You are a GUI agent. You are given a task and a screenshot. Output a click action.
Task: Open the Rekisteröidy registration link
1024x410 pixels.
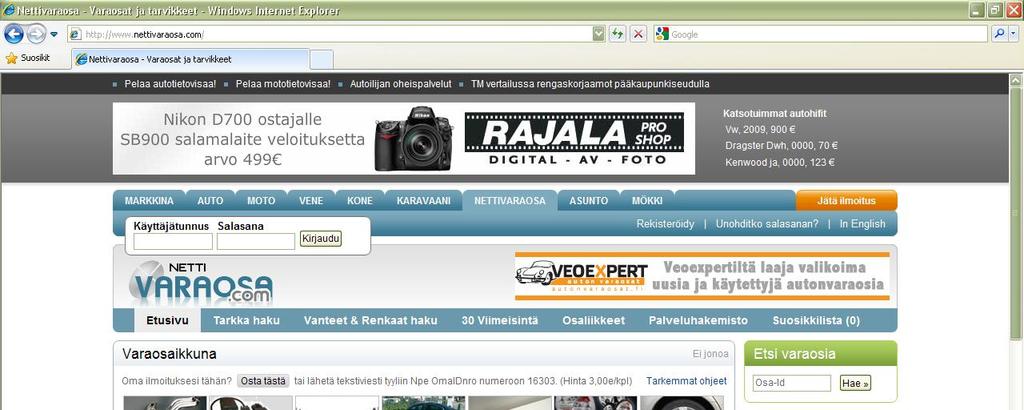pyautogui.click(x=665, y=224)
